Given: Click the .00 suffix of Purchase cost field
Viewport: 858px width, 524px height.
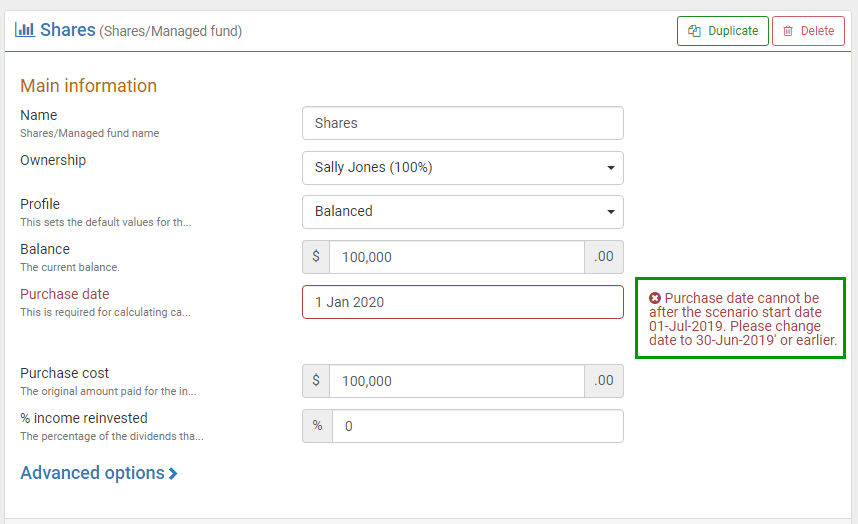Looking at the screenshot, I should point(604,381).
